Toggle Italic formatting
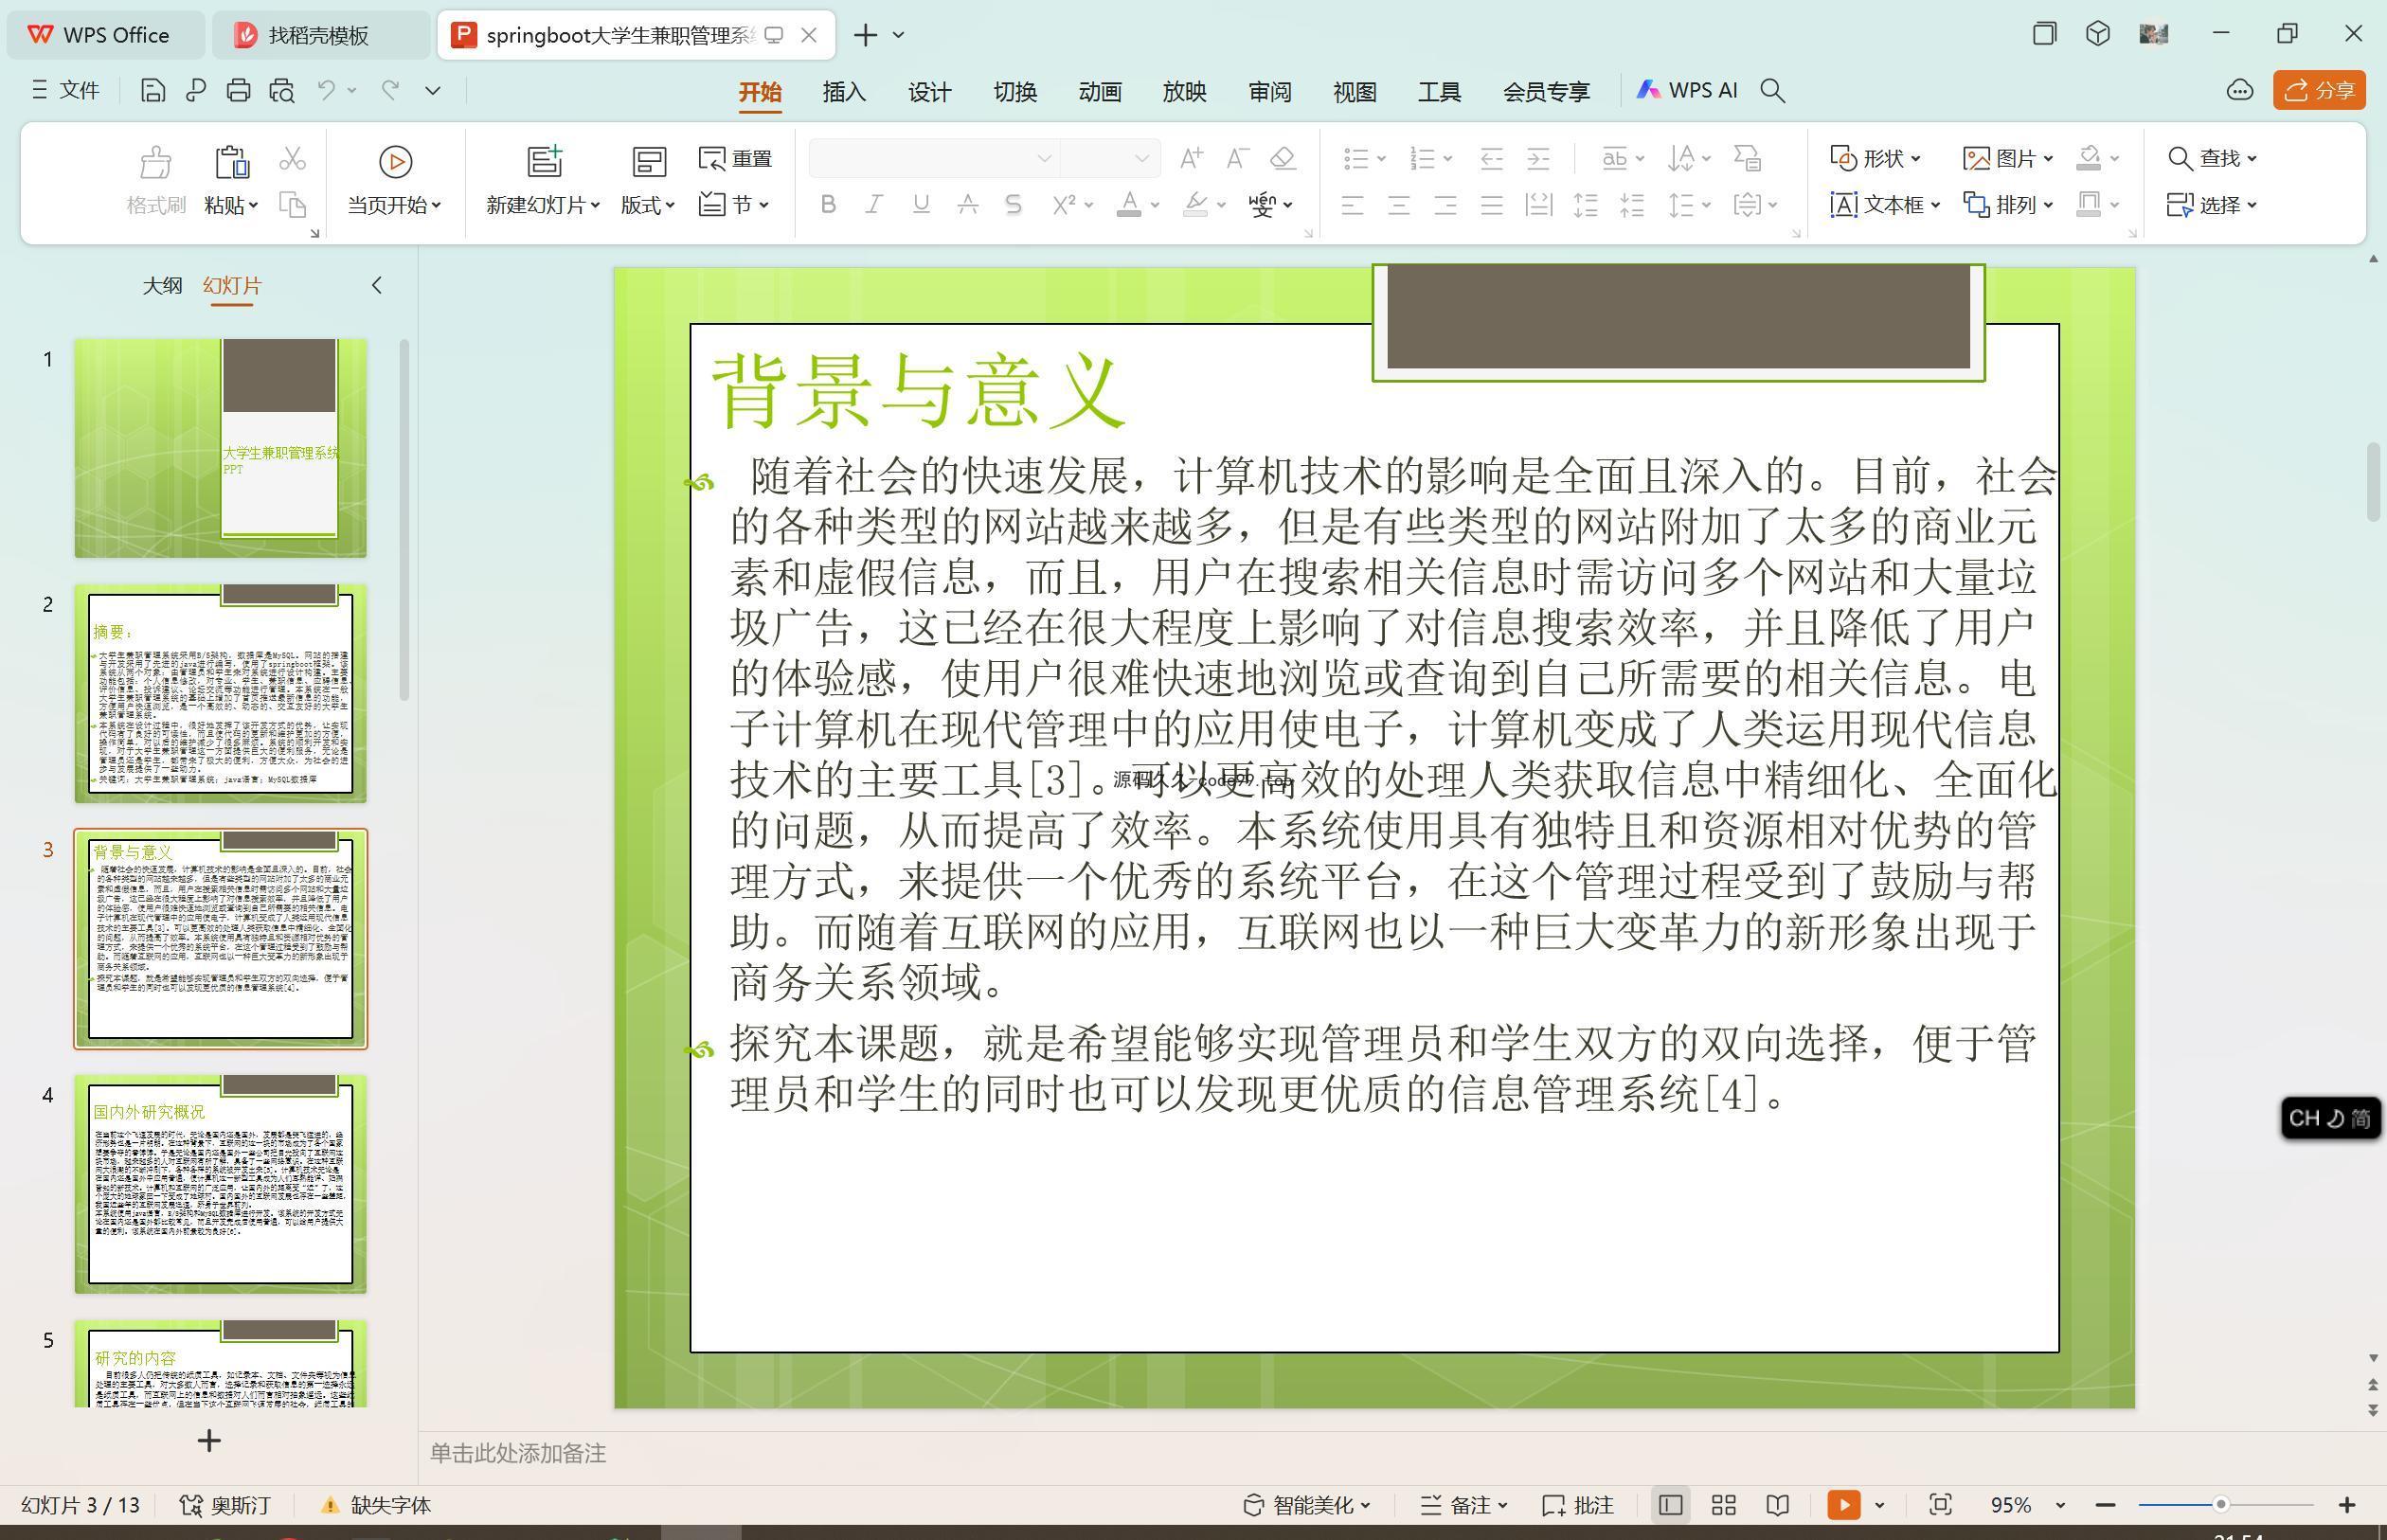This screenshot has width=2387, height=1540. coord(874,205)
